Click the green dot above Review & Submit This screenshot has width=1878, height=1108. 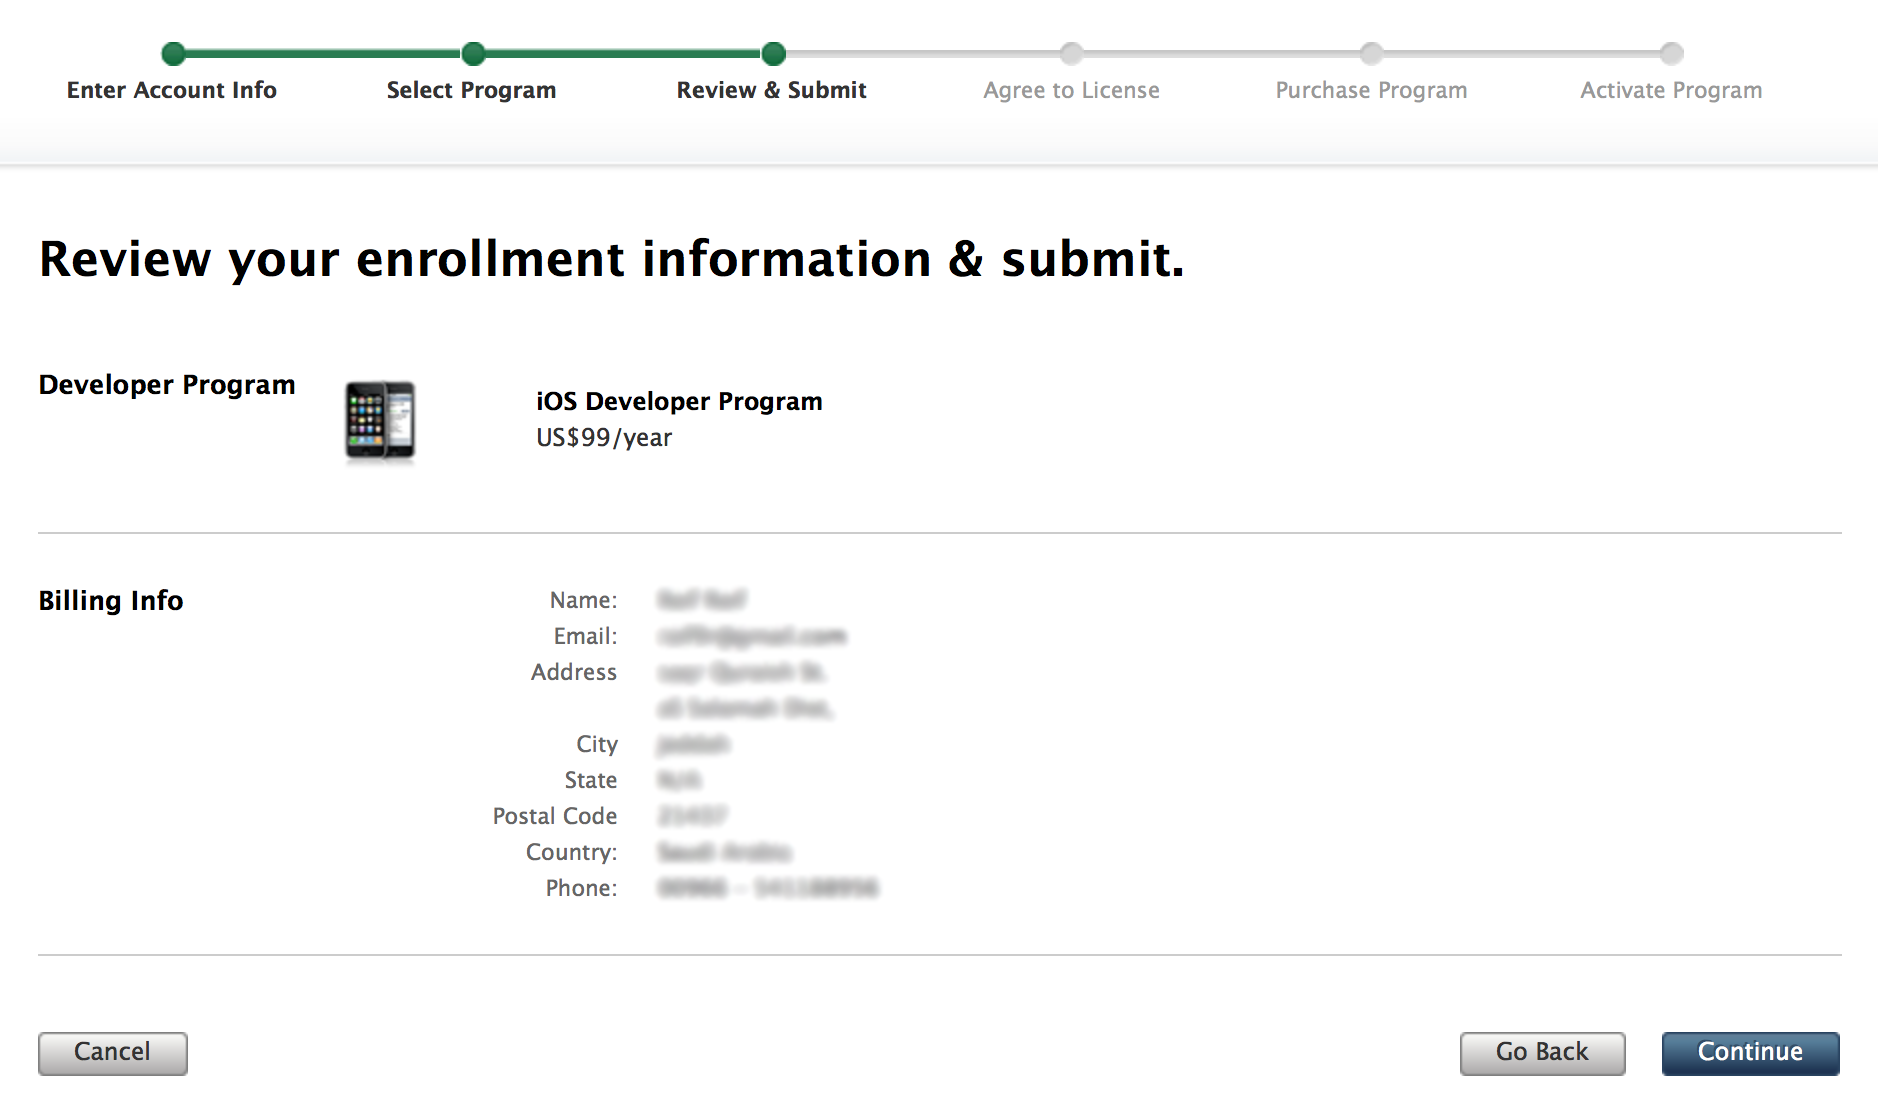(x=773, y=53)
